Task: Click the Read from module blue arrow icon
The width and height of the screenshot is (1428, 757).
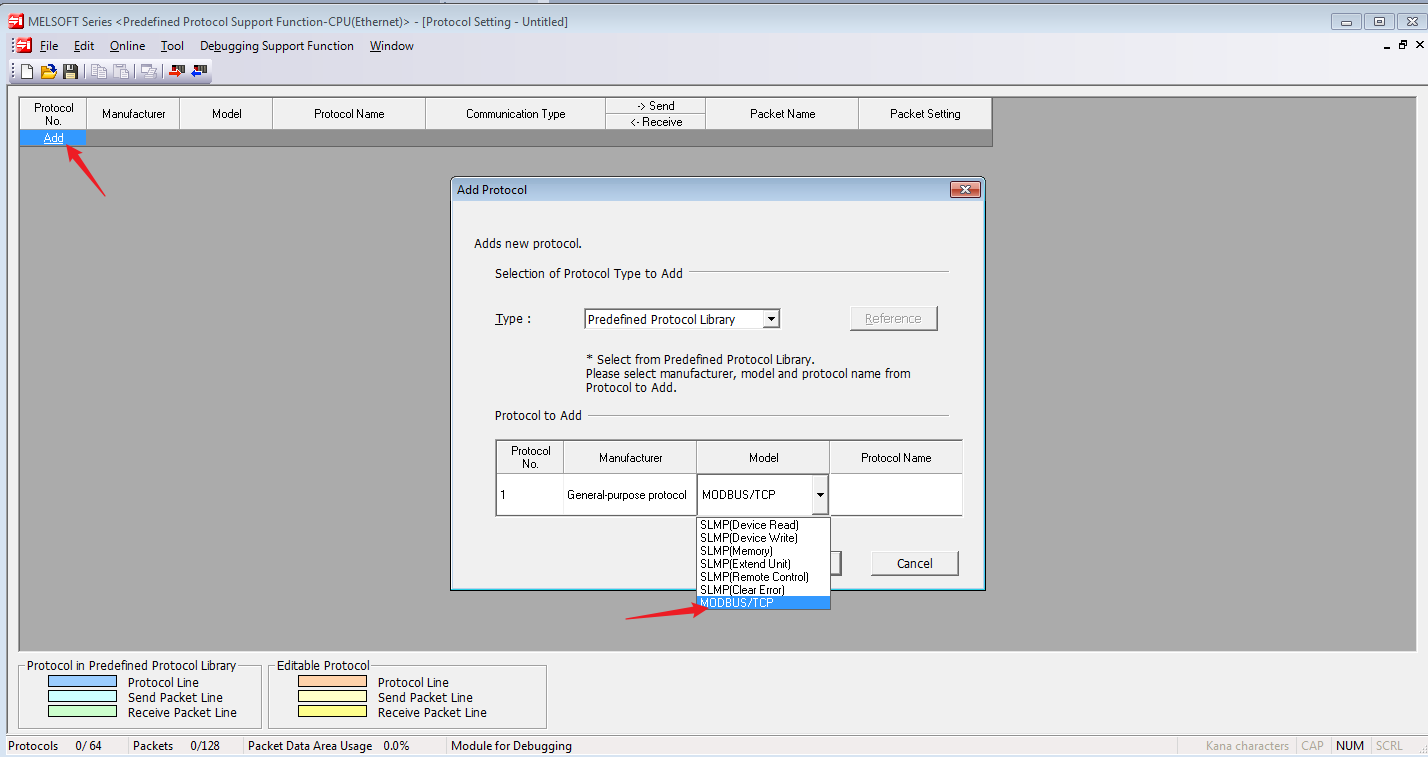Action: [199, 71]
